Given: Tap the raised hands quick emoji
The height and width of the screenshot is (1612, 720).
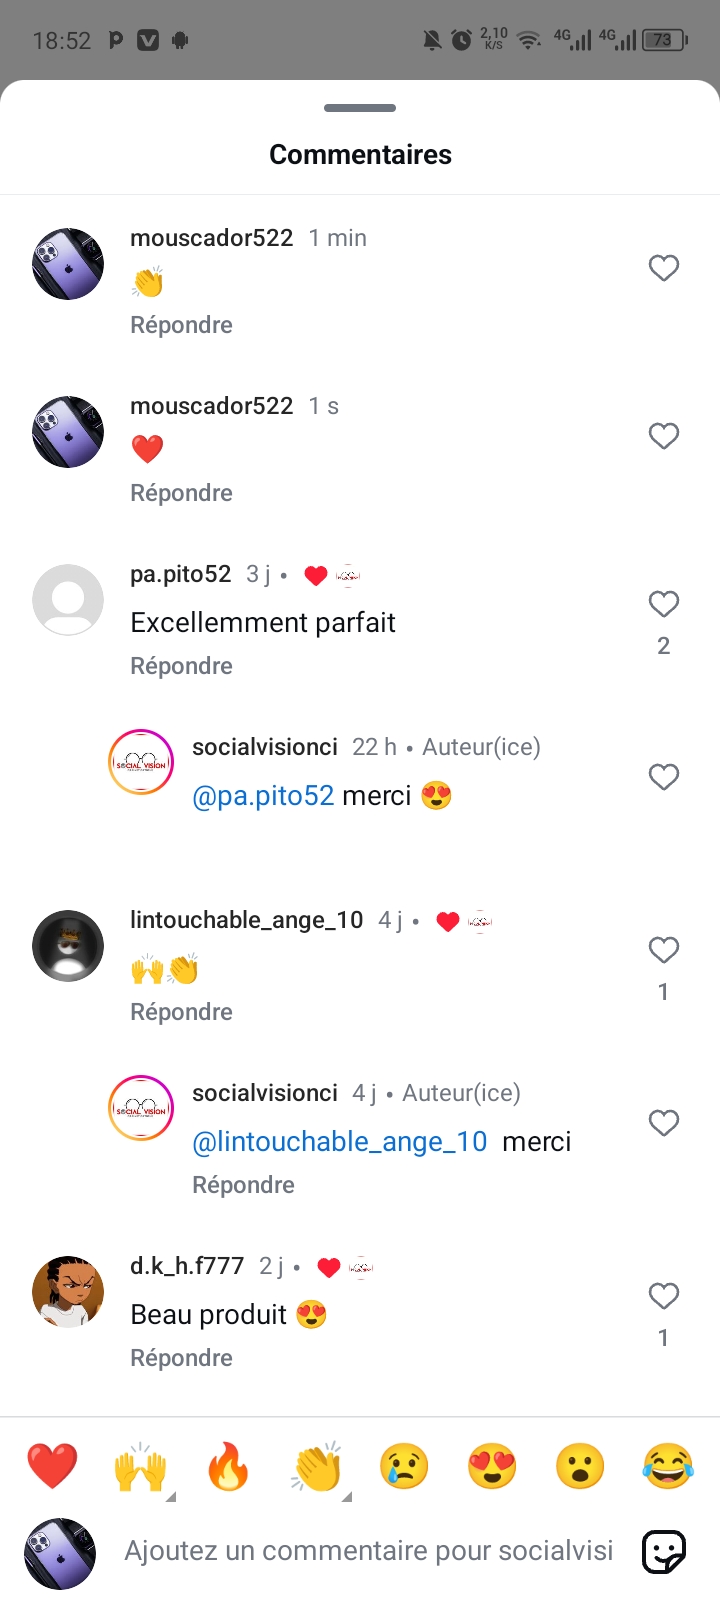Looking at the screenshot, I should click(x=140, y=1467).
